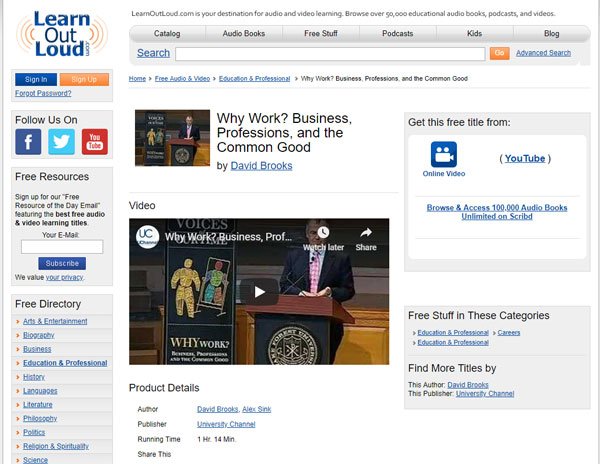Open the Facebook icon under Follow Us On
Image resolution: width=600 pixels, height=464 pixels.
(x=28, y=142)
